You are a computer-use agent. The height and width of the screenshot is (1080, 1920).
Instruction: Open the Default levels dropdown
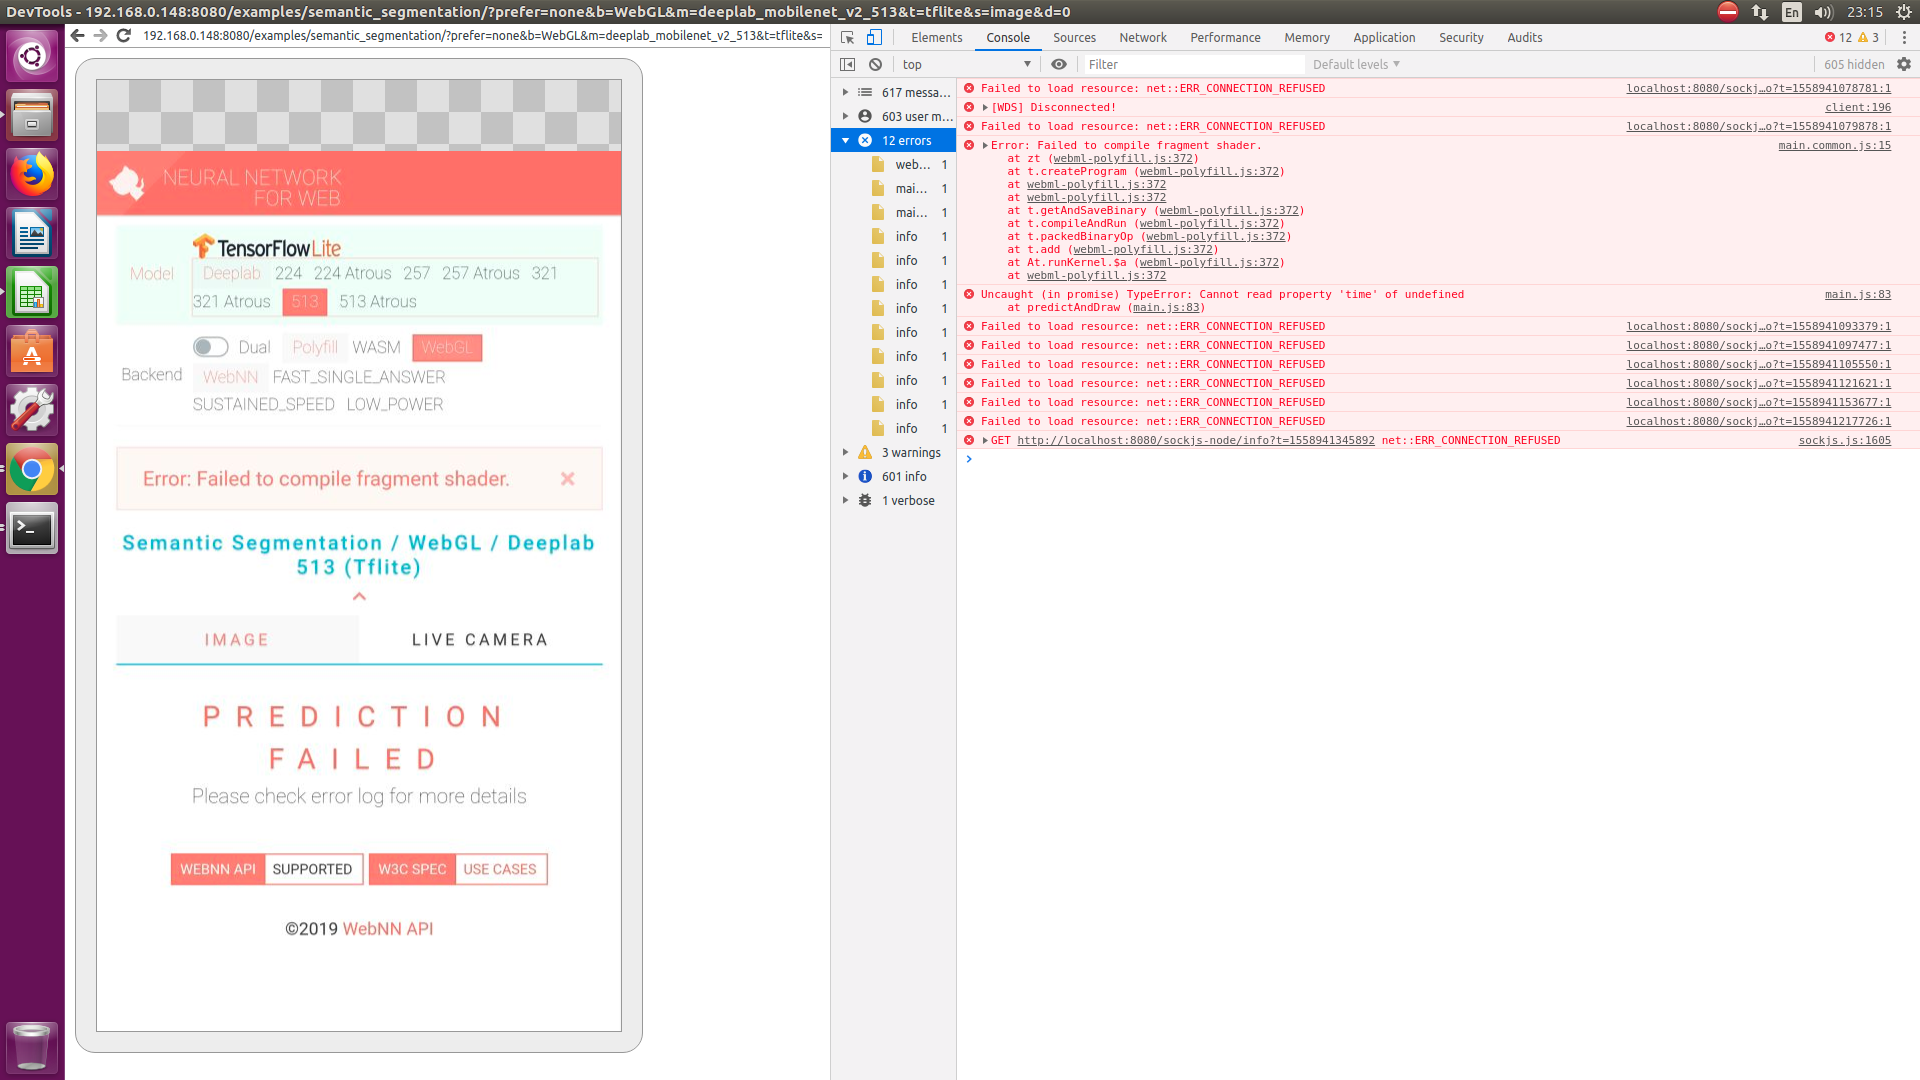pos(1355,63)
